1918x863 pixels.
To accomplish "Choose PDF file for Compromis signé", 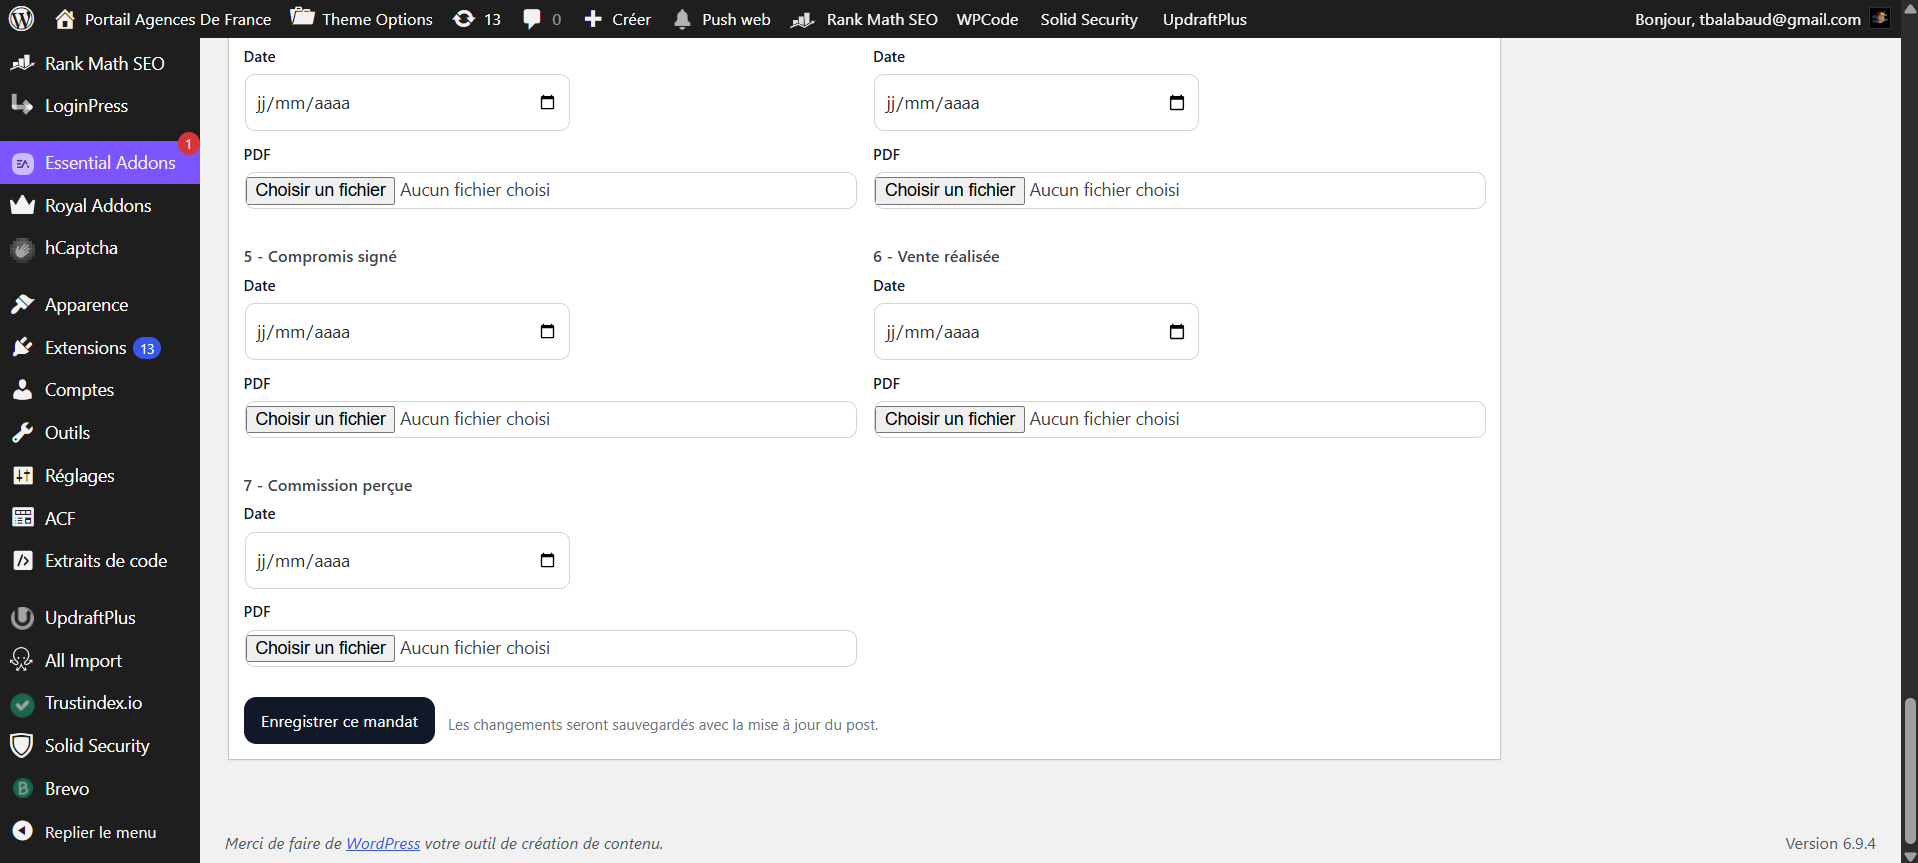I will point(320,419).
